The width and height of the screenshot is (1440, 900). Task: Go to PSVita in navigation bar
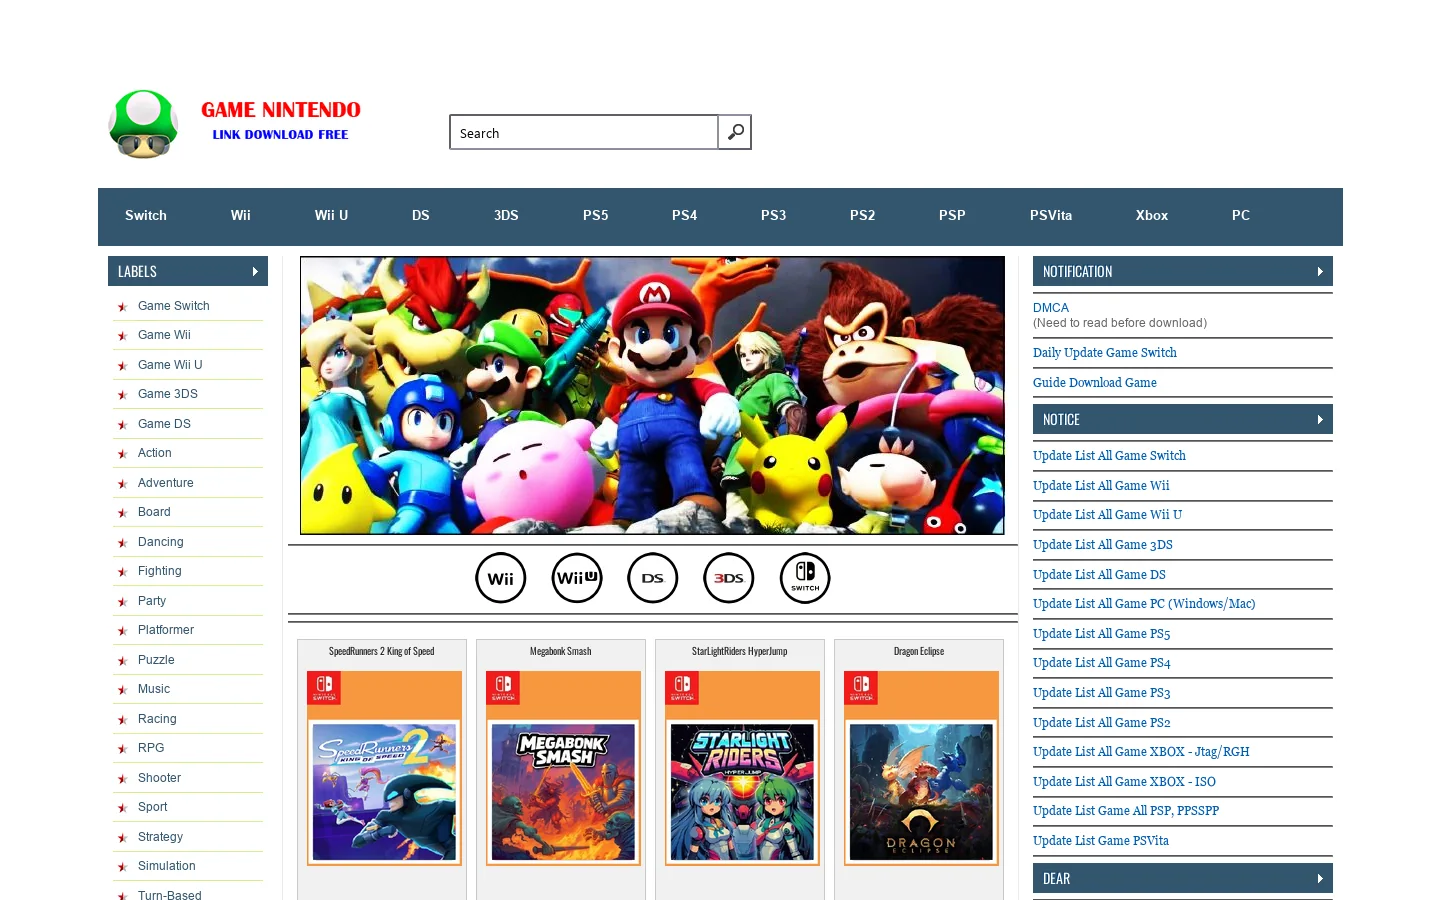(x=1051, y=215)
